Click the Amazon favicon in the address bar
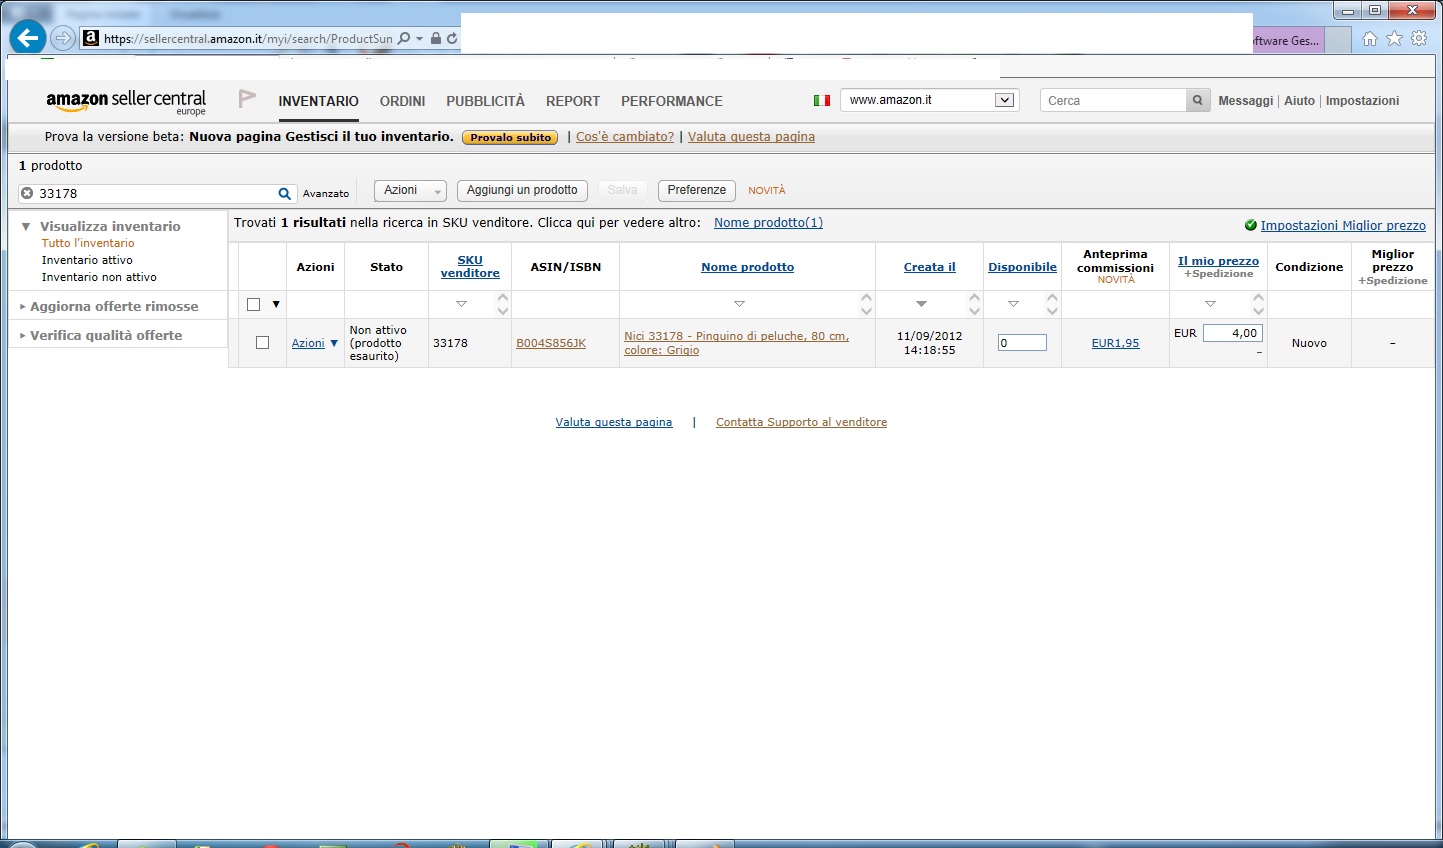Viewport: 1443px width, 848px height. click(x=91, y=39)
